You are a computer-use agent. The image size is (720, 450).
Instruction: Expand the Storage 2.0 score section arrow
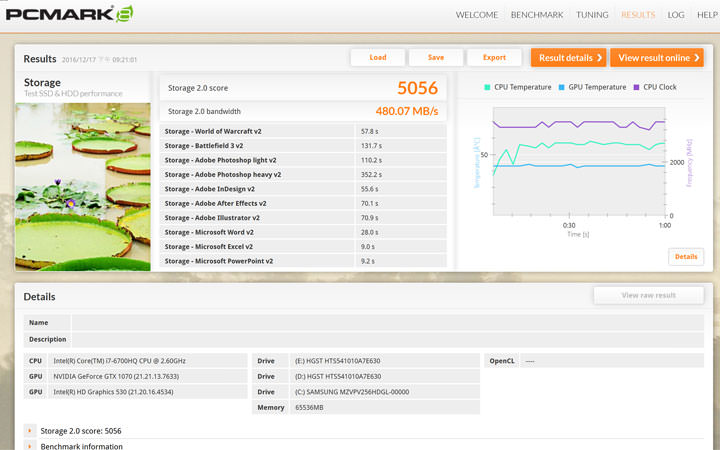point(31,431)
